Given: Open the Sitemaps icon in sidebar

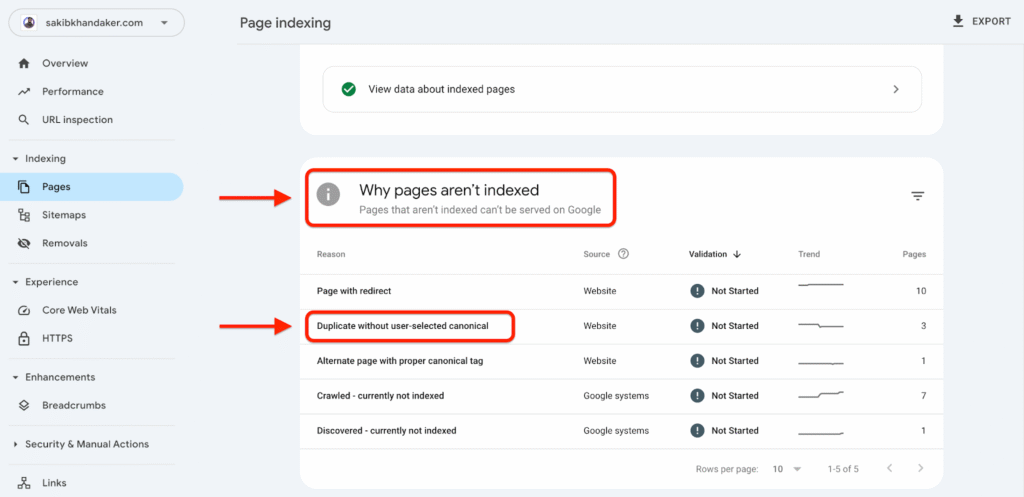Looking at the screenshot, I should 24,215.
